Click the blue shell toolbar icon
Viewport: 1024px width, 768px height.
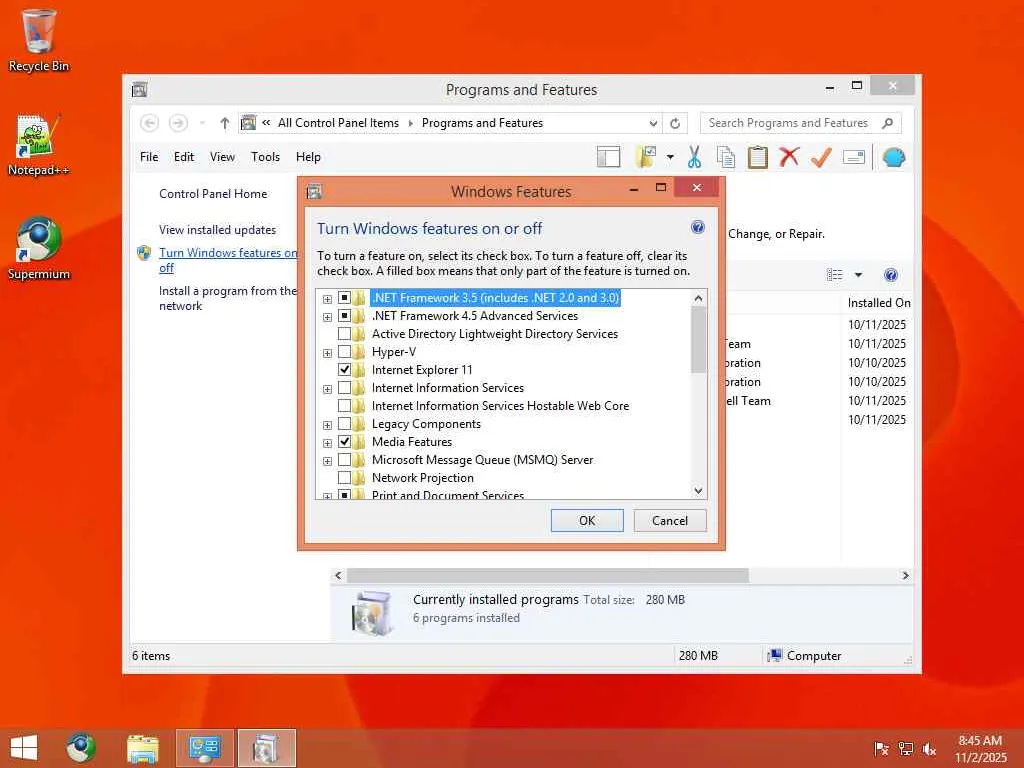tap(893, 157)
